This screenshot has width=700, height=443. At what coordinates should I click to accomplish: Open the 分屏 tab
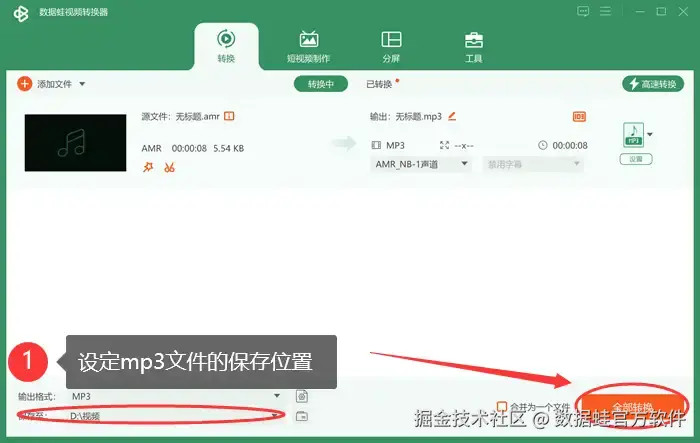coord(391,46)
